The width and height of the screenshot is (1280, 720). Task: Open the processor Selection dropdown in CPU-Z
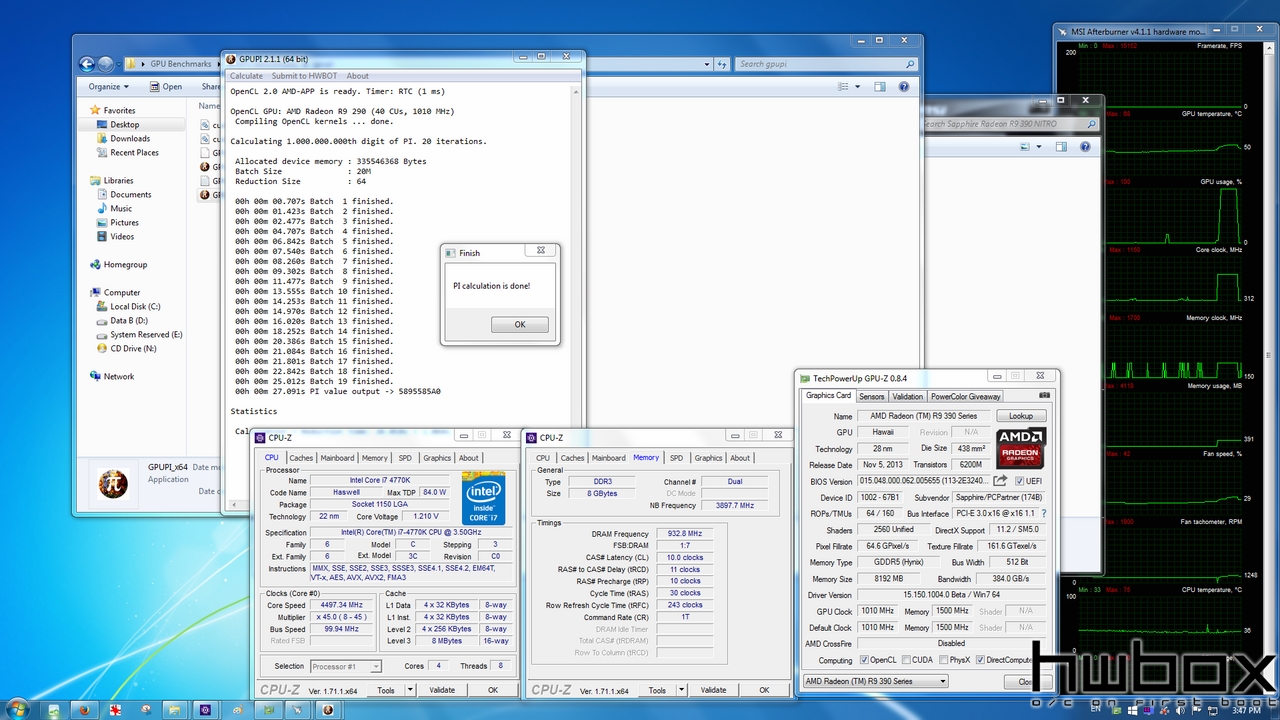click(x=345, y=666)
